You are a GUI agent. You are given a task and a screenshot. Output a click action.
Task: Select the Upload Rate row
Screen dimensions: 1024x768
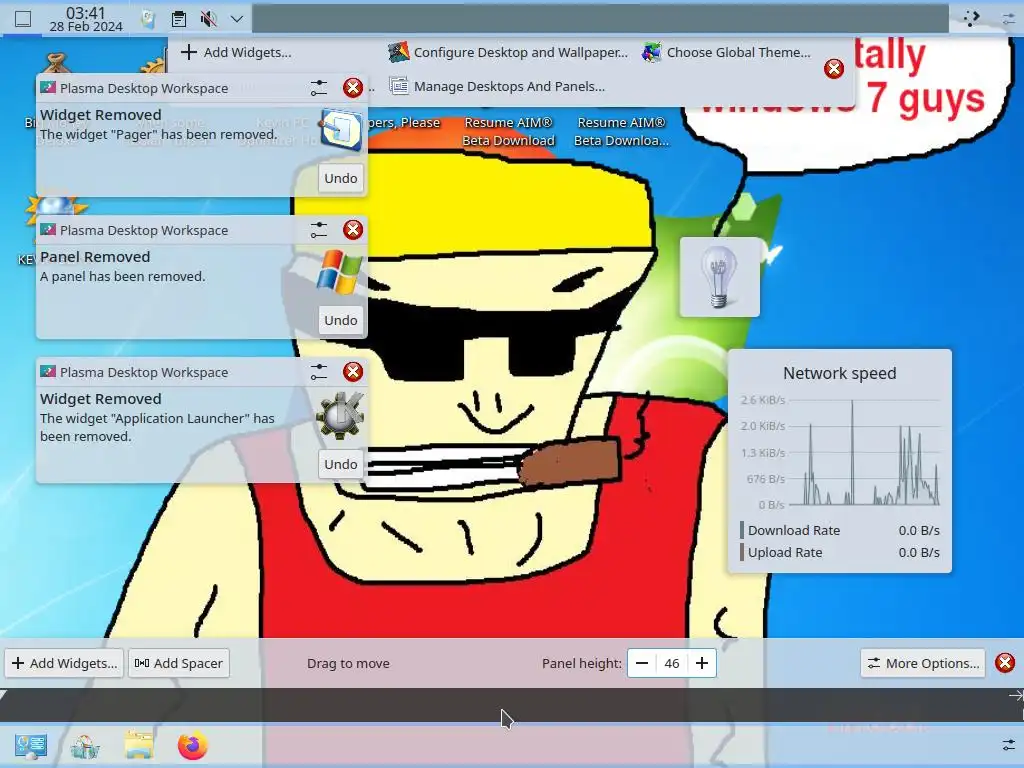(x=840, y=552)
